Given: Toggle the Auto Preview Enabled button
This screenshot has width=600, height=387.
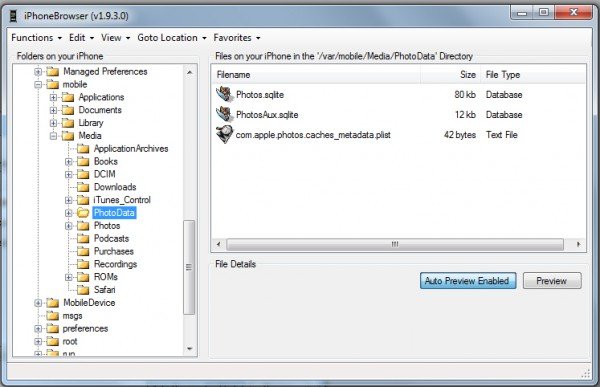Looking at the screenshot, I should [x=468, y=281].
